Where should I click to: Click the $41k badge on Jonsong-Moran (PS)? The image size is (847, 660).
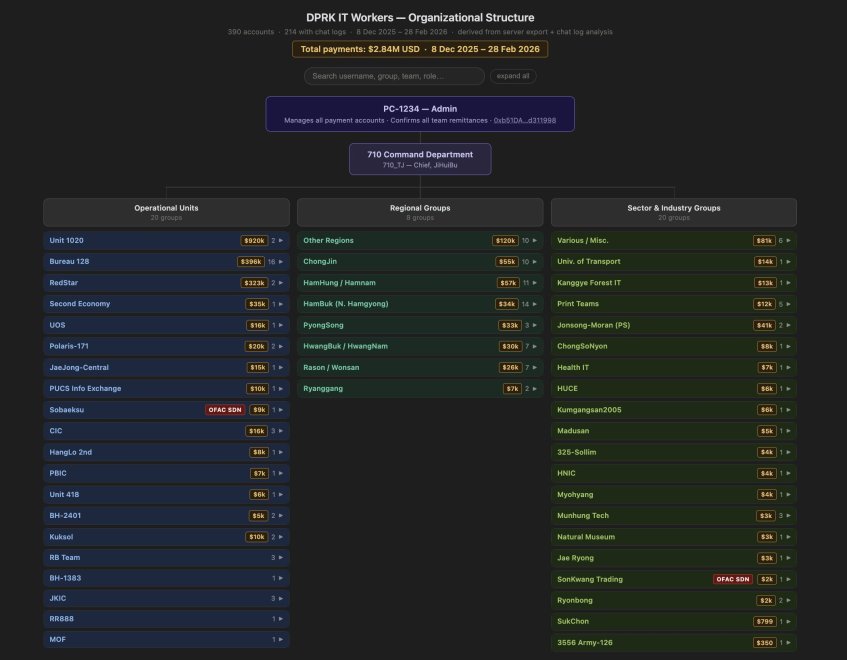coord(765,325)
